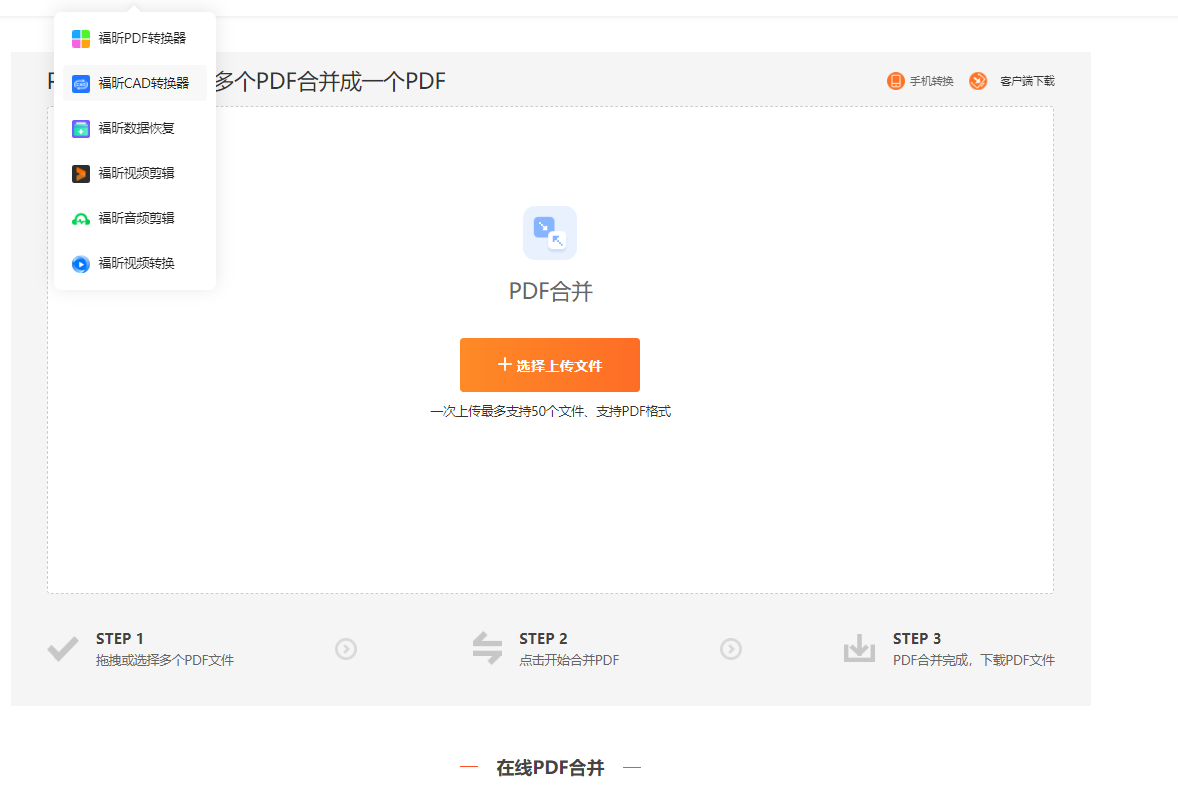The width and height of the screenshot is (1178, 789).
Task: Open the 手机转换 link
Action: coord(932,81)
